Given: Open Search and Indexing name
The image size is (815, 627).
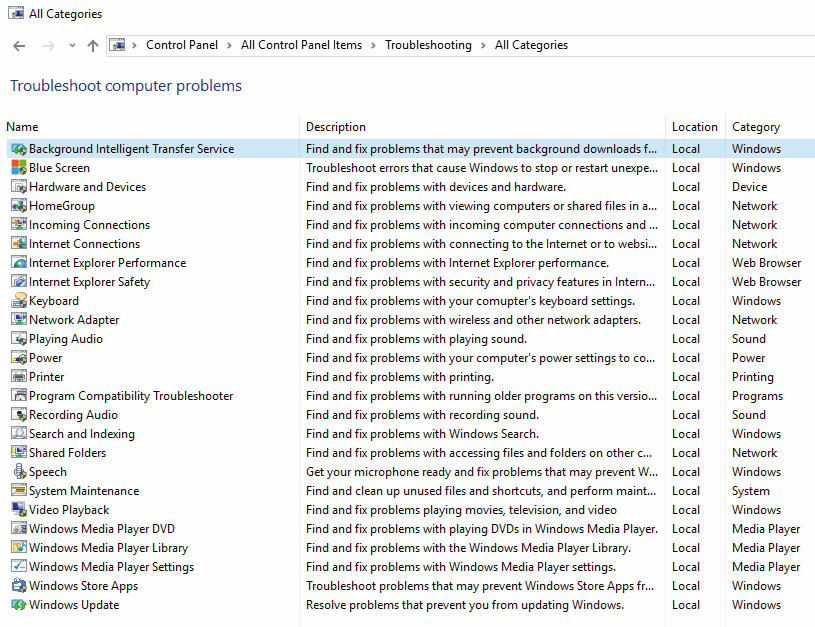Looking at the screenshot, I should (x=82, y=434).
